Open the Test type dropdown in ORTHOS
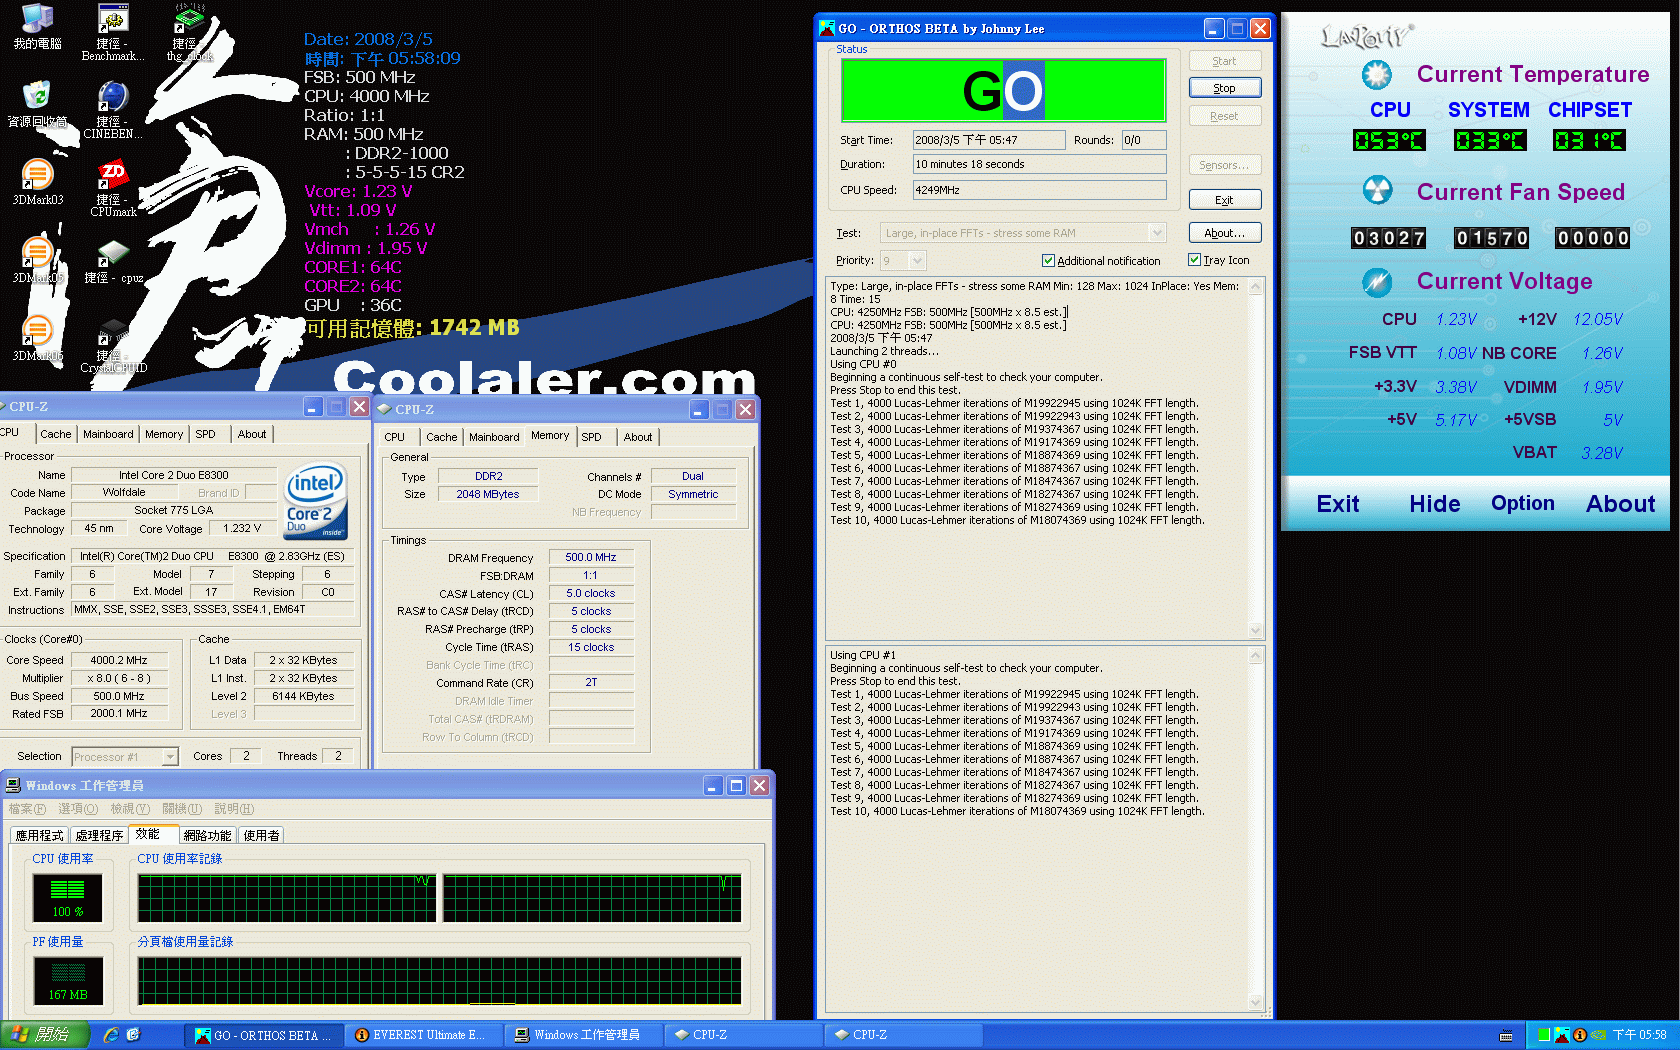 click(x=1157, y=233)
